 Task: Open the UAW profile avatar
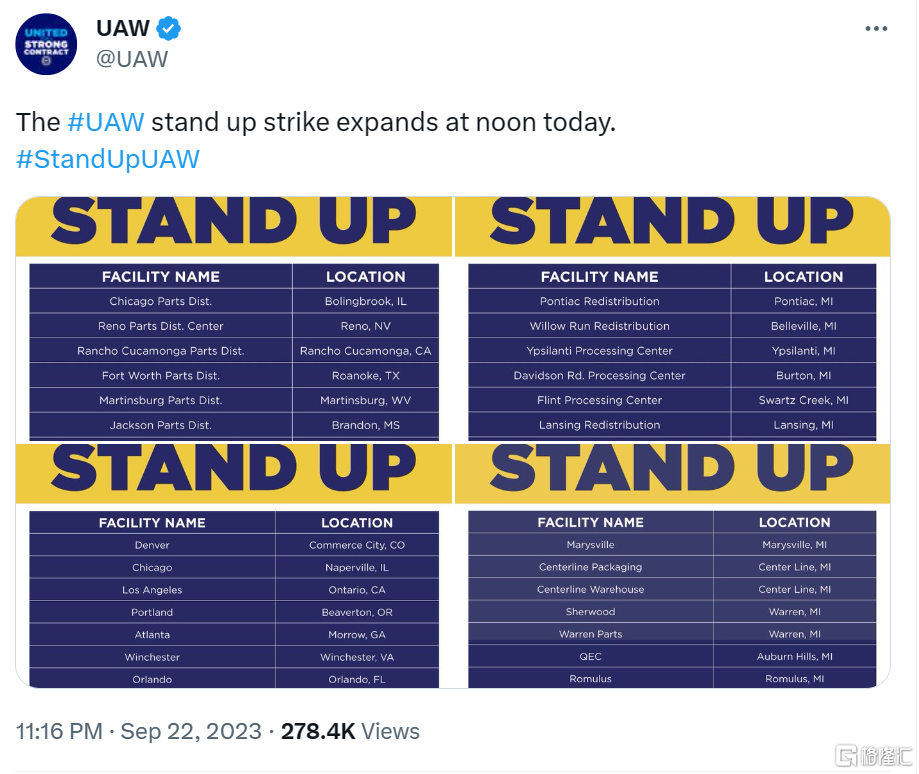(46, 45)
